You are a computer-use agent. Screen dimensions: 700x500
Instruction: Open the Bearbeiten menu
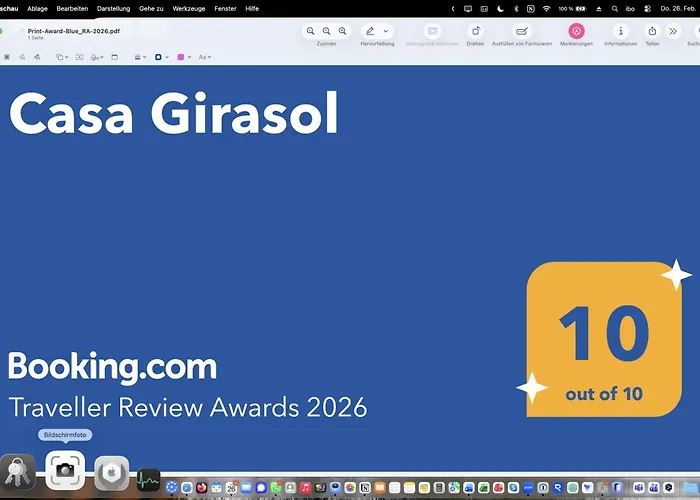tap(72, 8)
